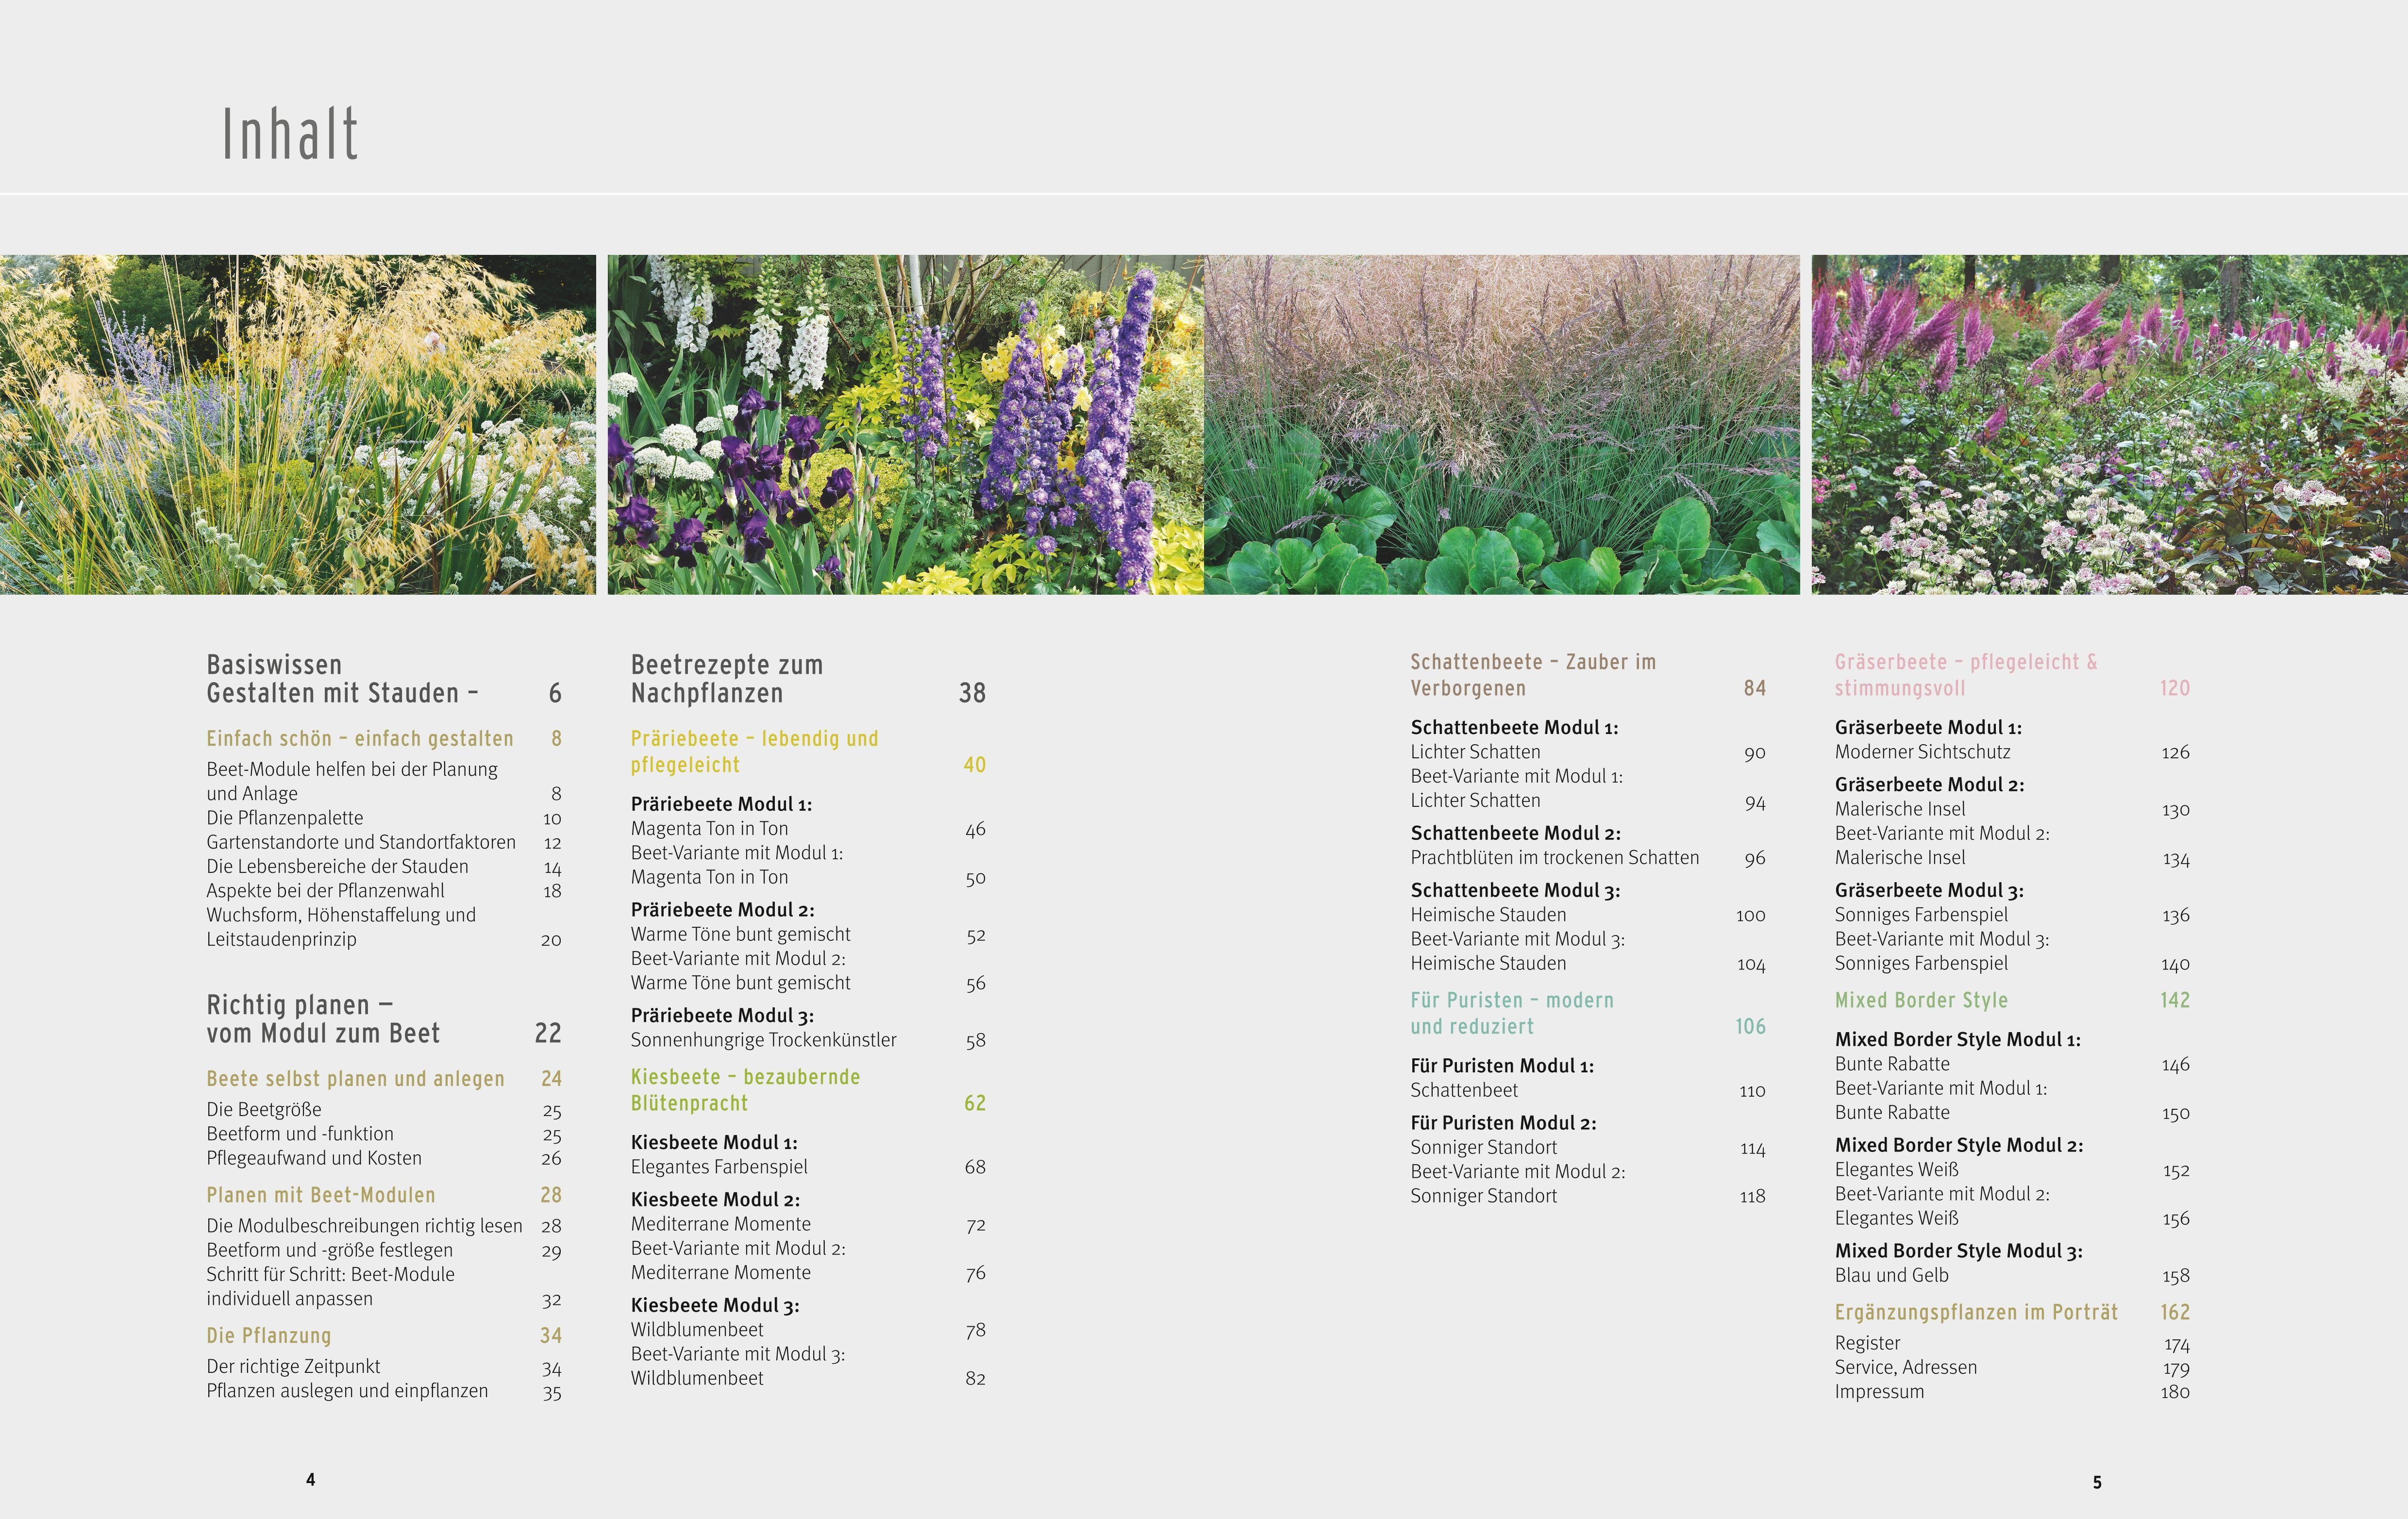
Task: Open the golden grasses garden photo
Action: (x=297, y=424)
